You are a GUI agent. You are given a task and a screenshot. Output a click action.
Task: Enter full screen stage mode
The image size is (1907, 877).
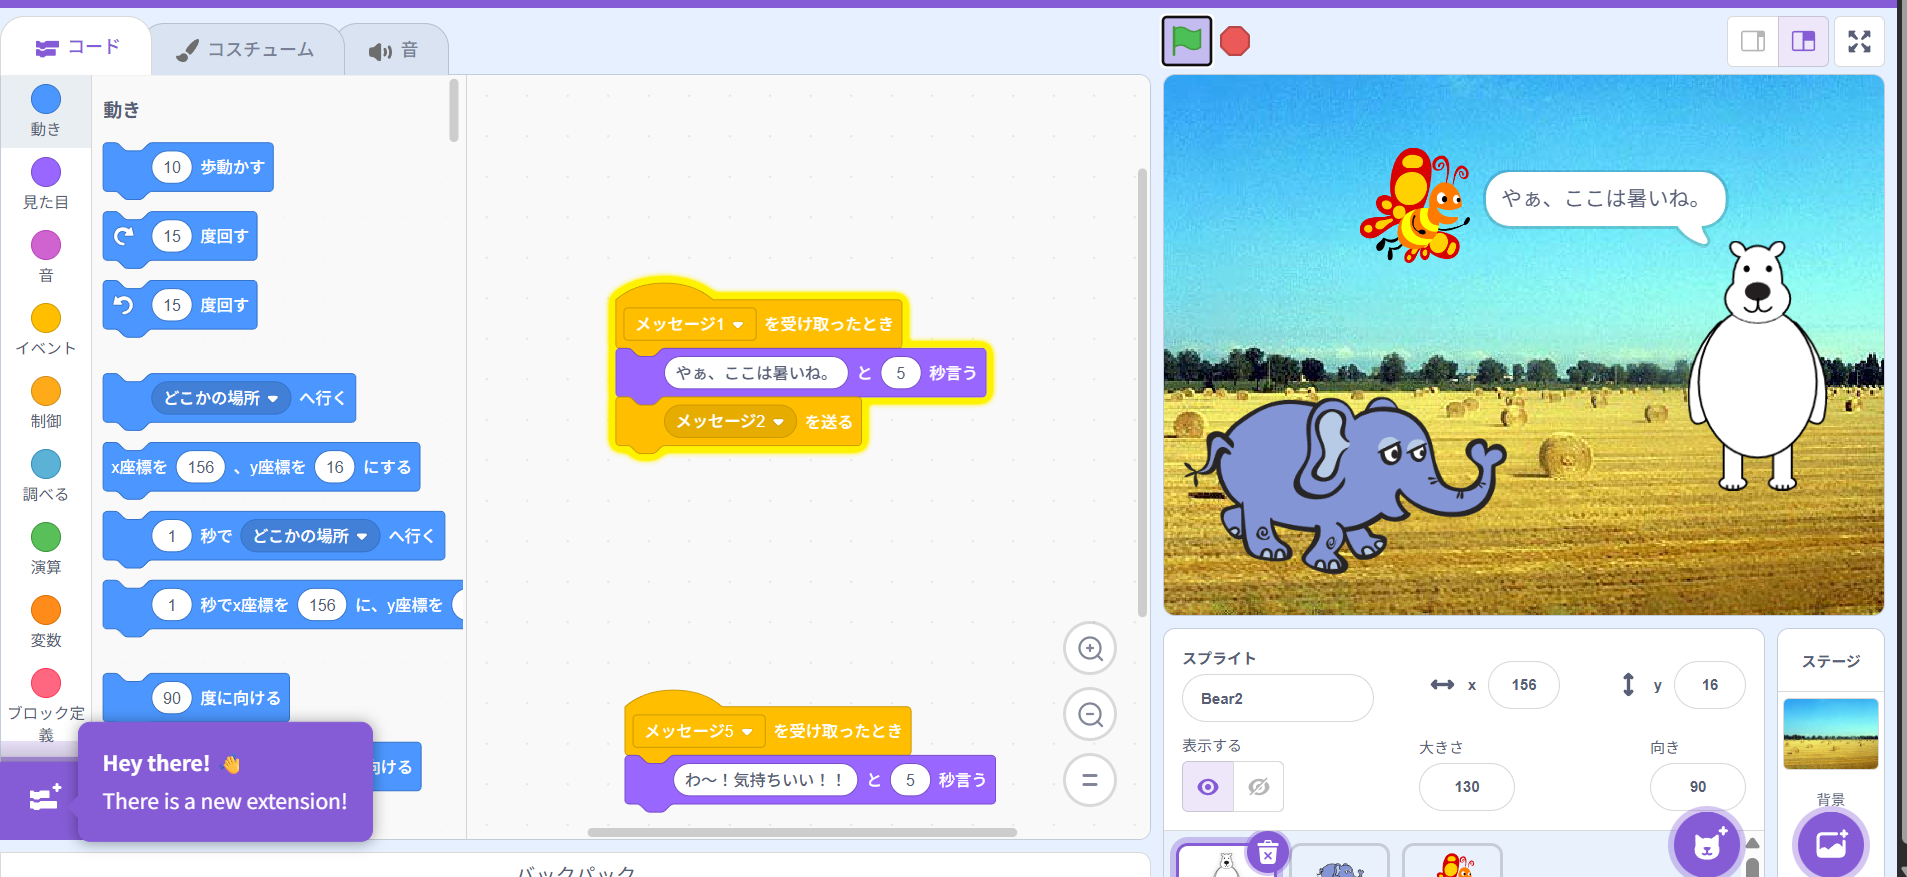(x=1858, y=41)
